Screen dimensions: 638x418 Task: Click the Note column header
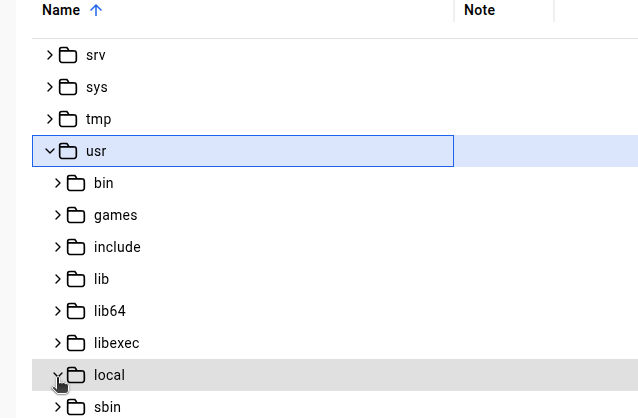pos(480,10)
